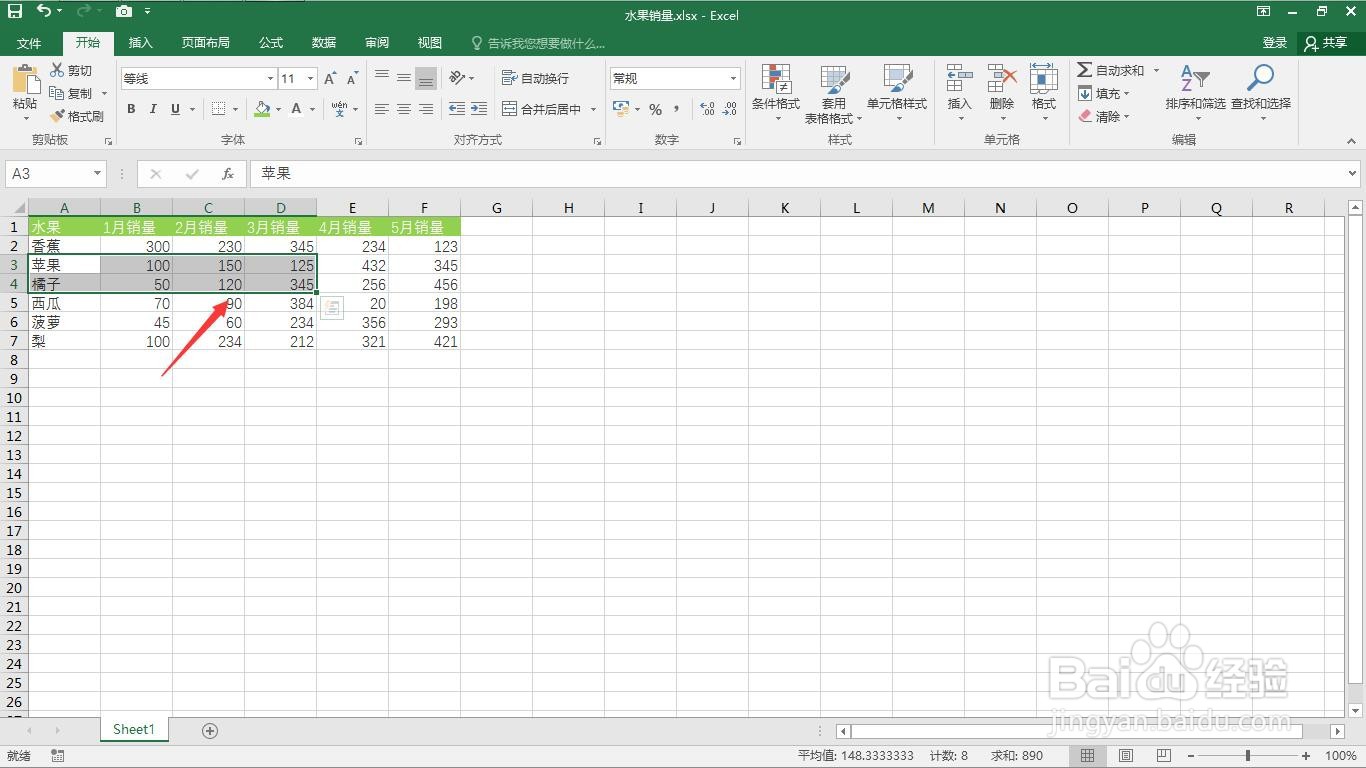Viewport: 1366px width, 768px height.
Task: Increase font size with large A icon
Action: [330, 78]
